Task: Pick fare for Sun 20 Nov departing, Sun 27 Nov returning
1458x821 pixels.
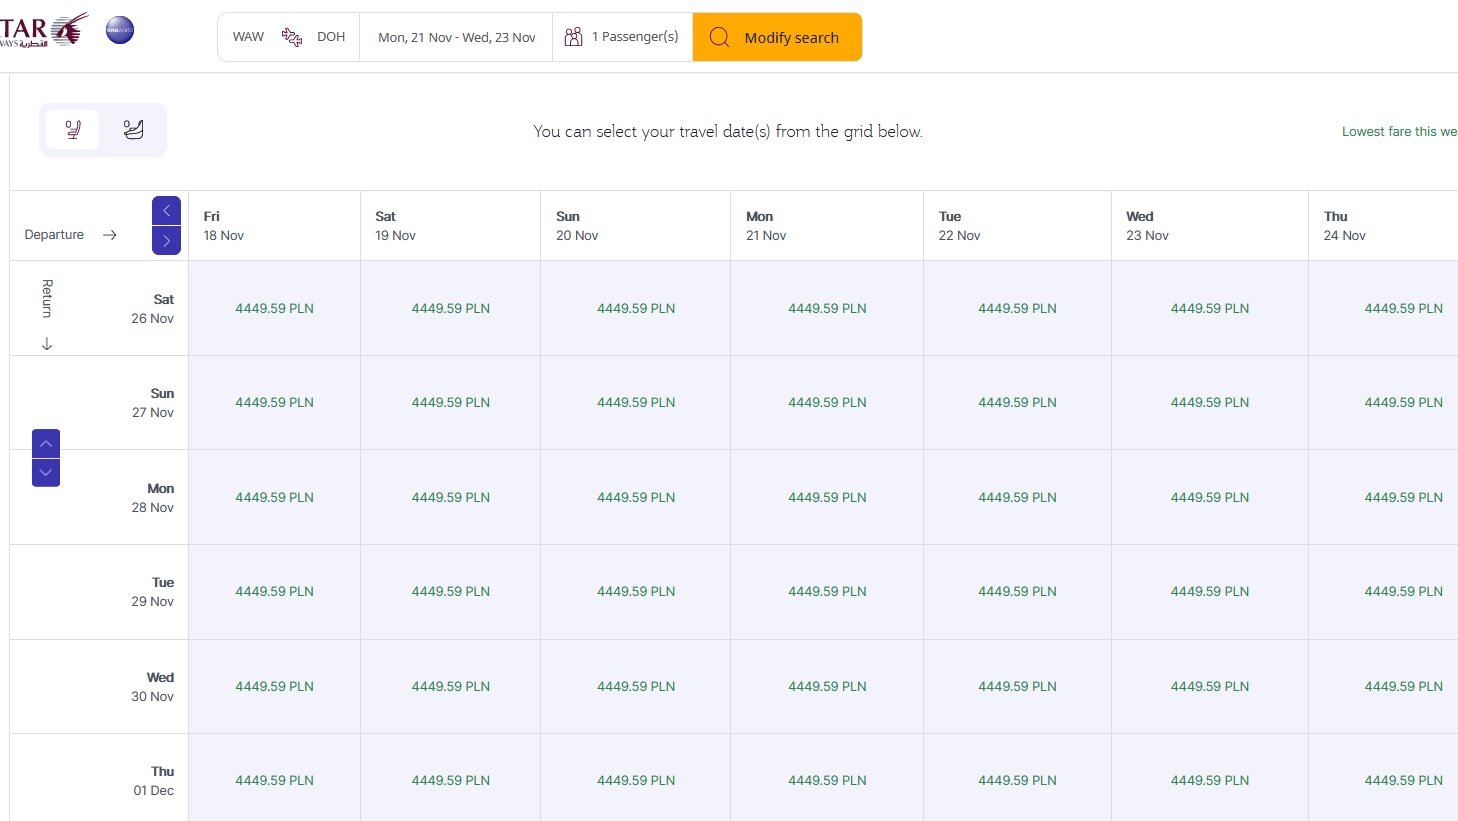Action: pyautogui.click(x=635, y=402)
